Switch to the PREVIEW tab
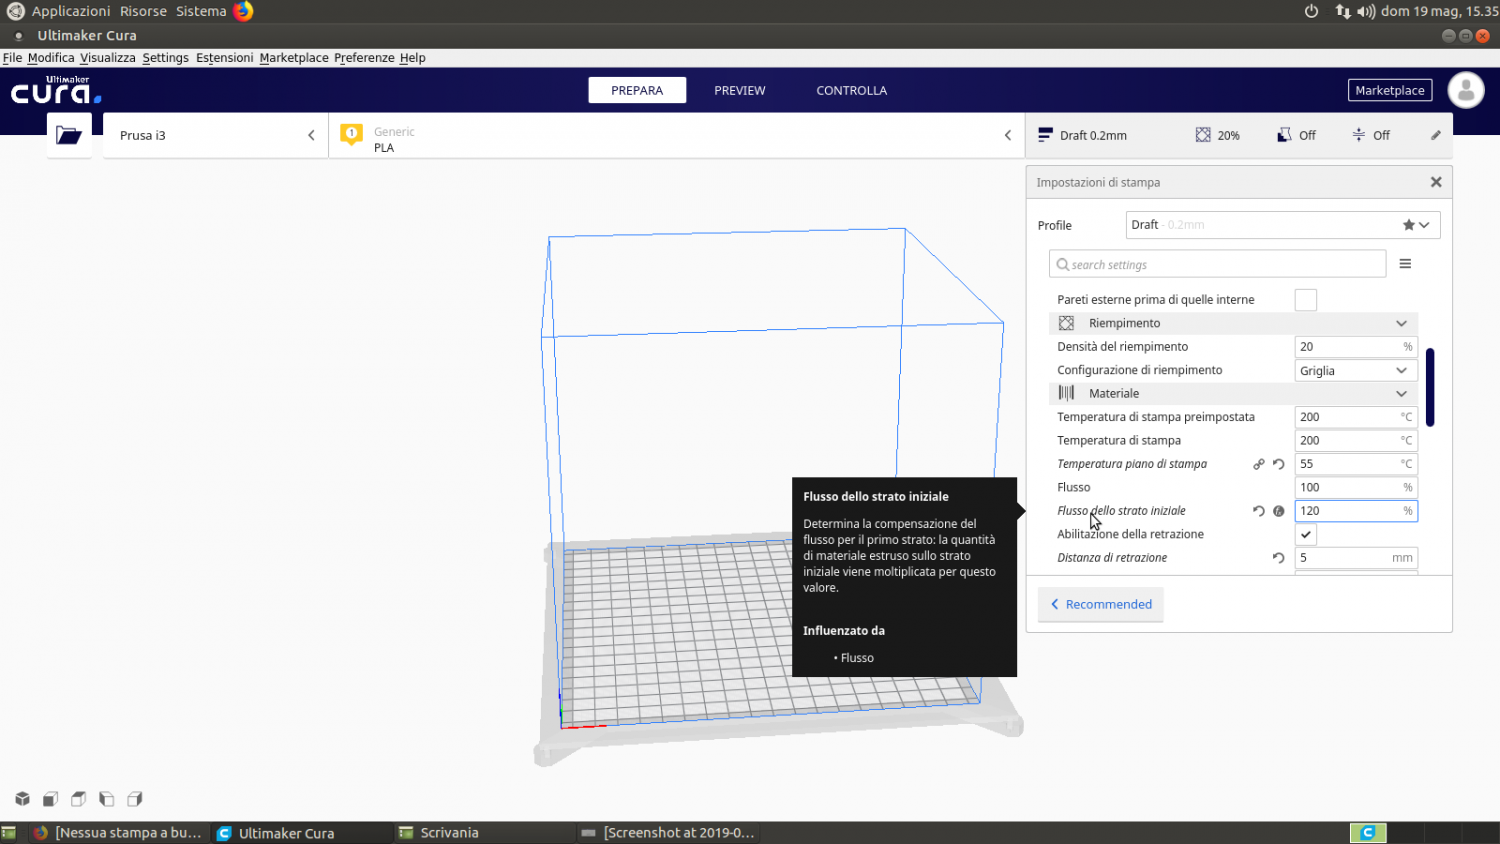 pyautogui.click(x=740, y=90)
